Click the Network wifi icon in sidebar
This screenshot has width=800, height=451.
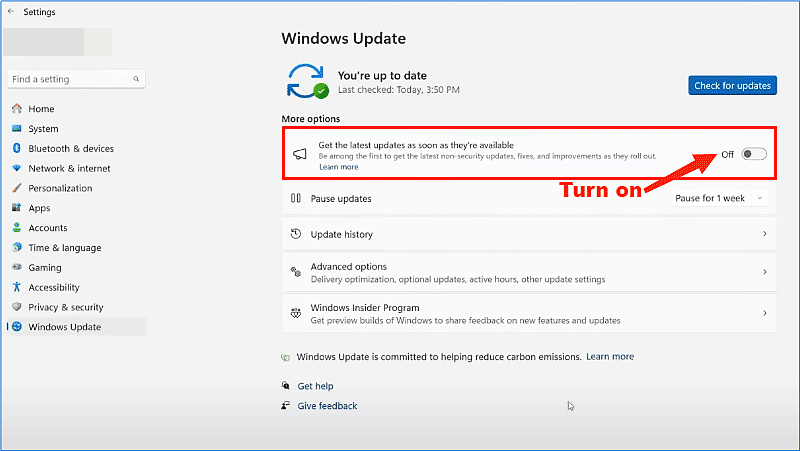point(17,168)
